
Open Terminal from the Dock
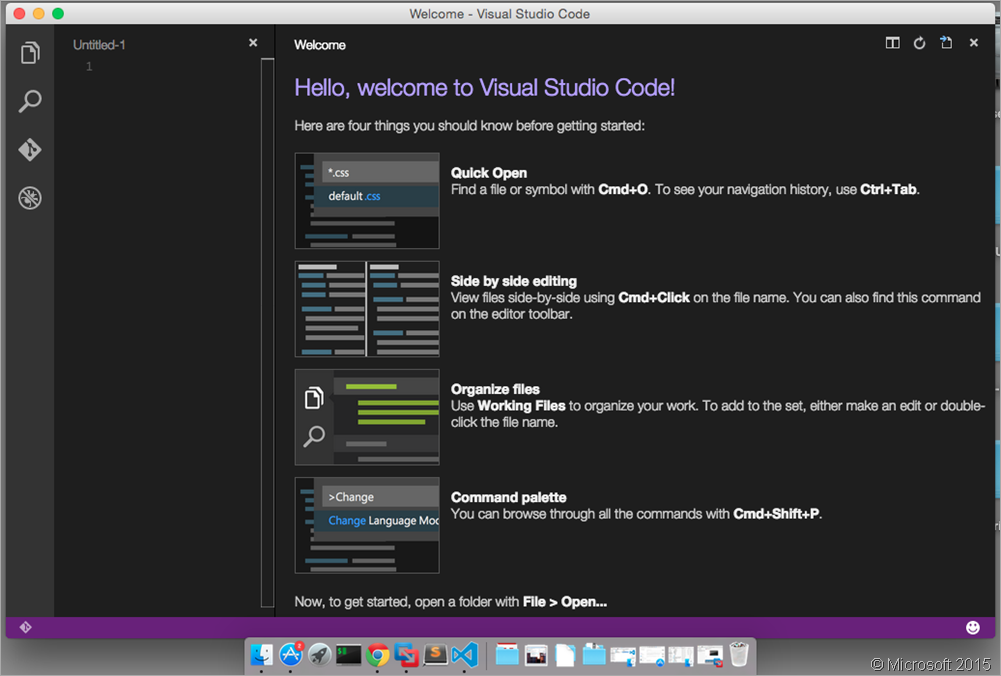click(x=348, y=655)
